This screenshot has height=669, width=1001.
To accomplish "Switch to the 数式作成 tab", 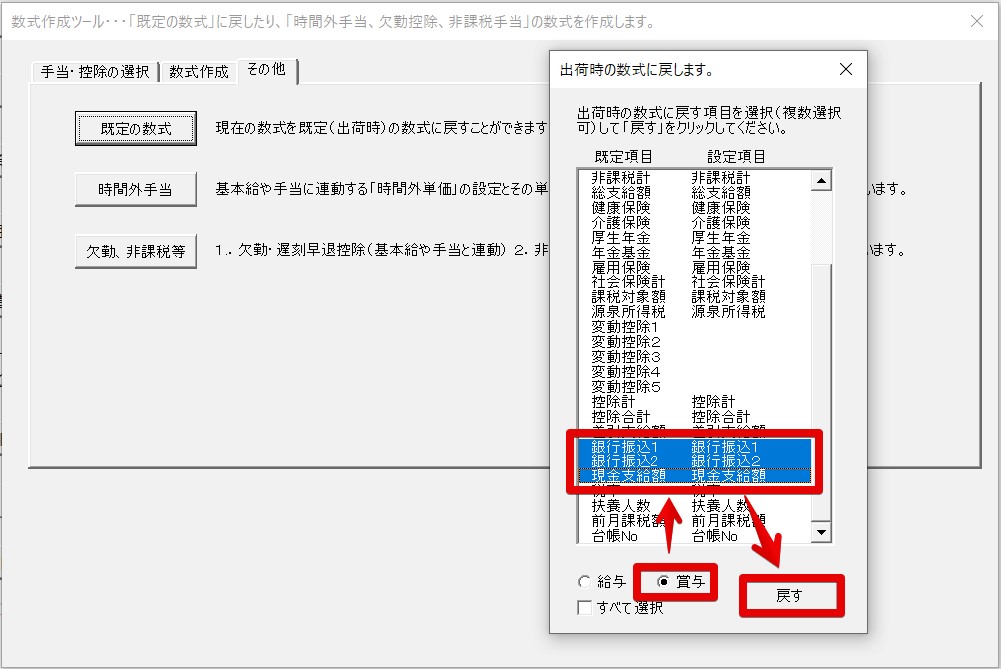I will 198,72.
